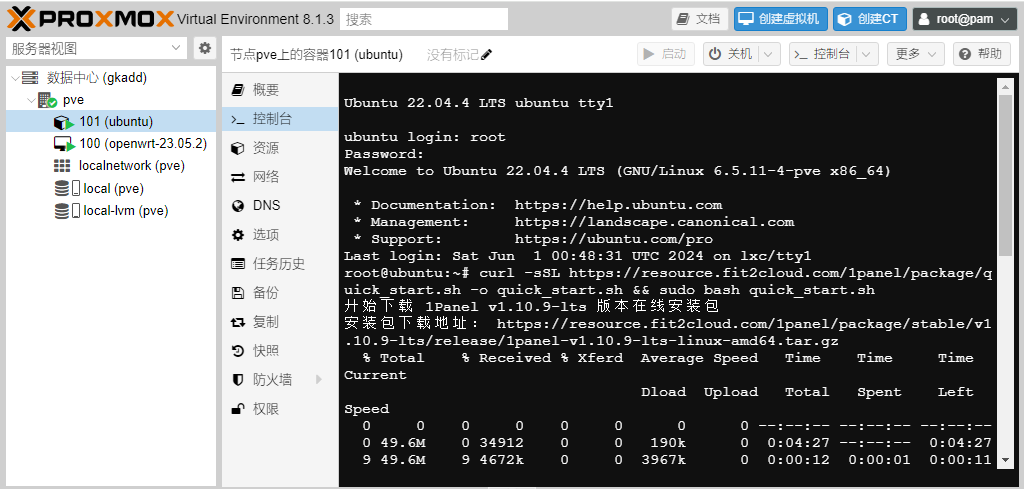Image resolution: width=1024 pixels, height=489 pixels.
Task: Click the pve server node icon
Action: pos(47,101)
